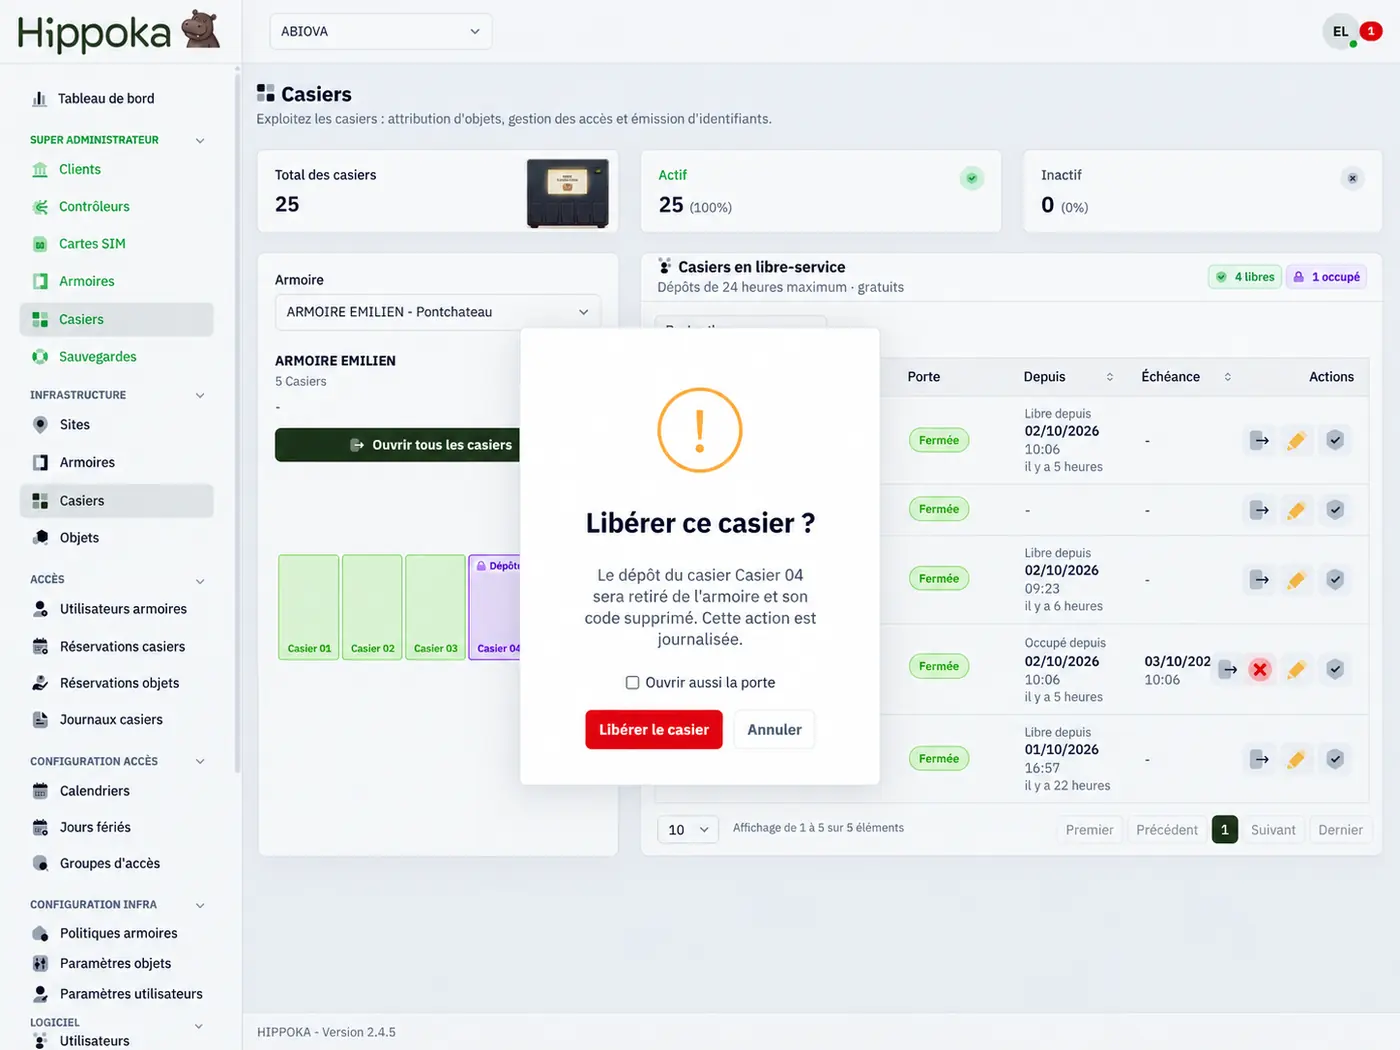Select the Casier 01 locker tile
This screenshot has height=1050, width=1400.
[309, 607]
